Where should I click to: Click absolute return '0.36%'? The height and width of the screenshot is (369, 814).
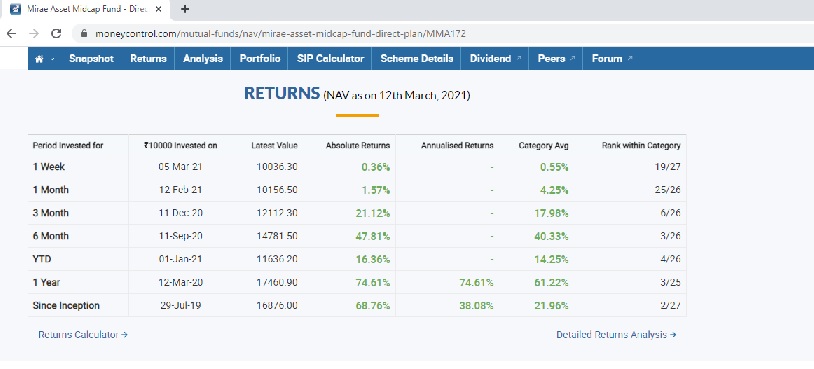point(375,167)
